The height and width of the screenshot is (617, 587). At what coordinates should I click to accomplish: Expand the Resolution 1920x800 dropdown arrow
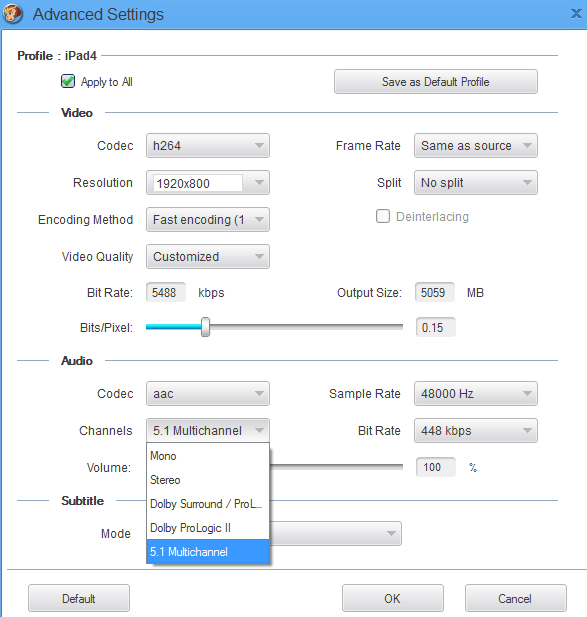pos(259,183)
